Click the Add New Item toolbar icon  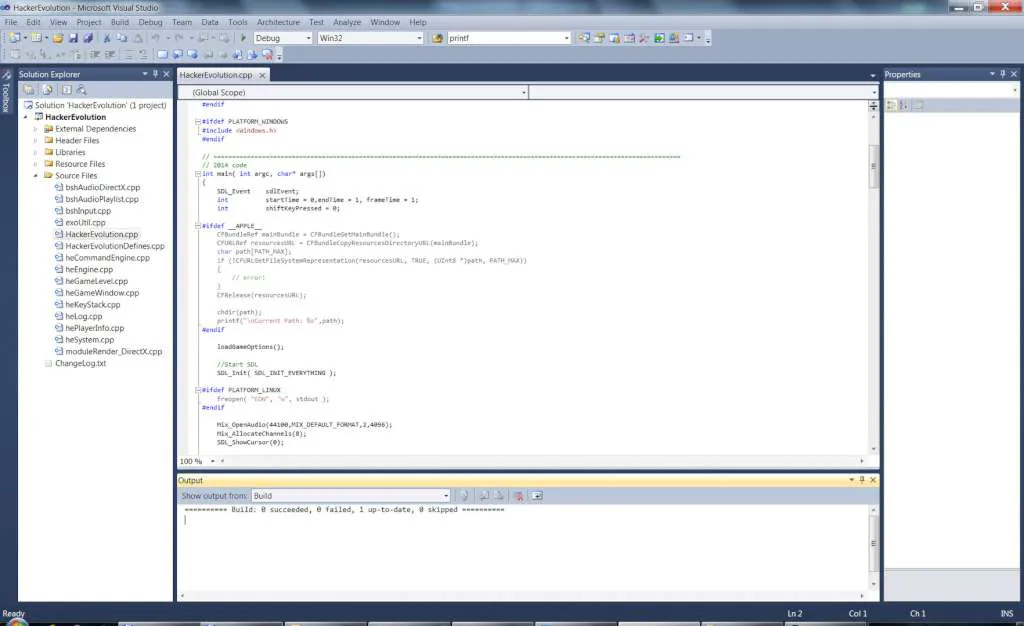(x=37, y=39)
